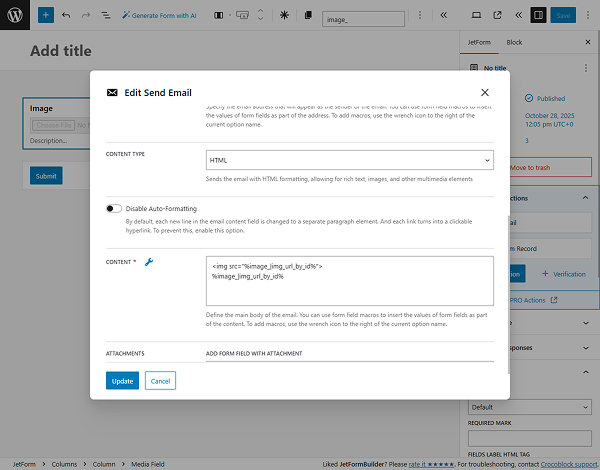Select Columns in the breadcrumb
The image size is (600, 470).
pos(64,464)
